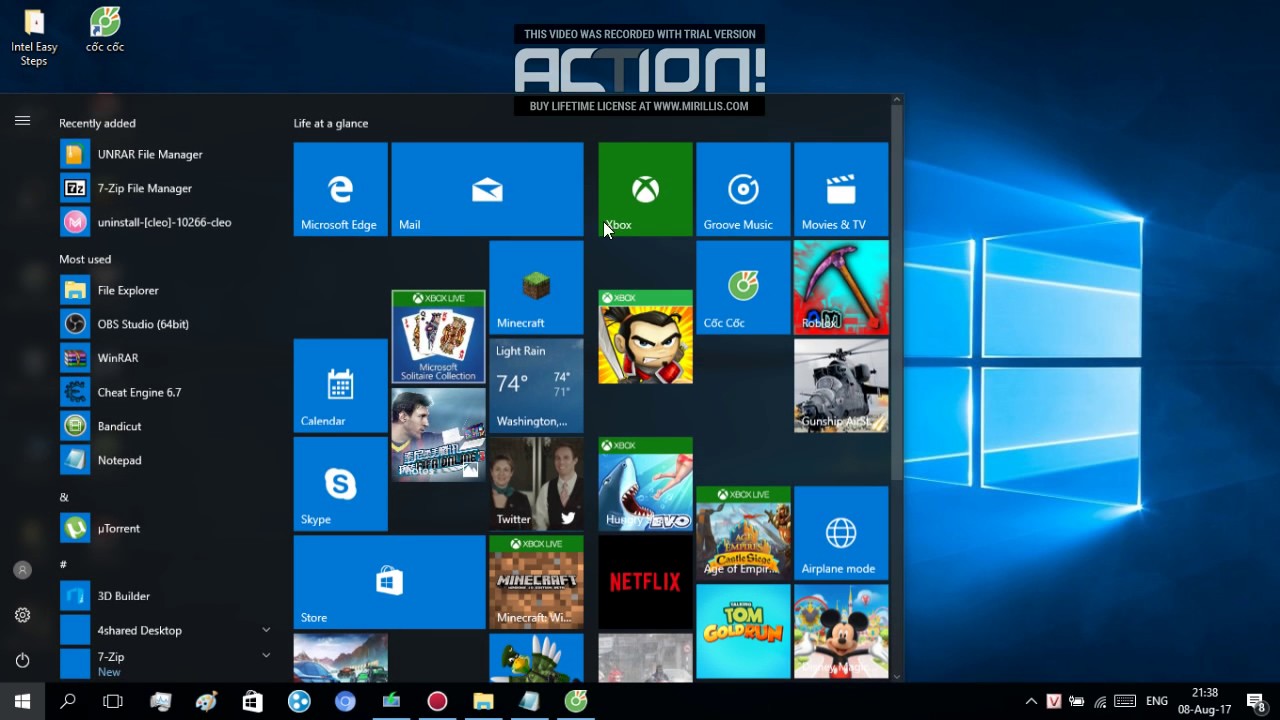1280x720 pixels.
Task: Open the Calendar tile
Action: (x=340, y=385)
